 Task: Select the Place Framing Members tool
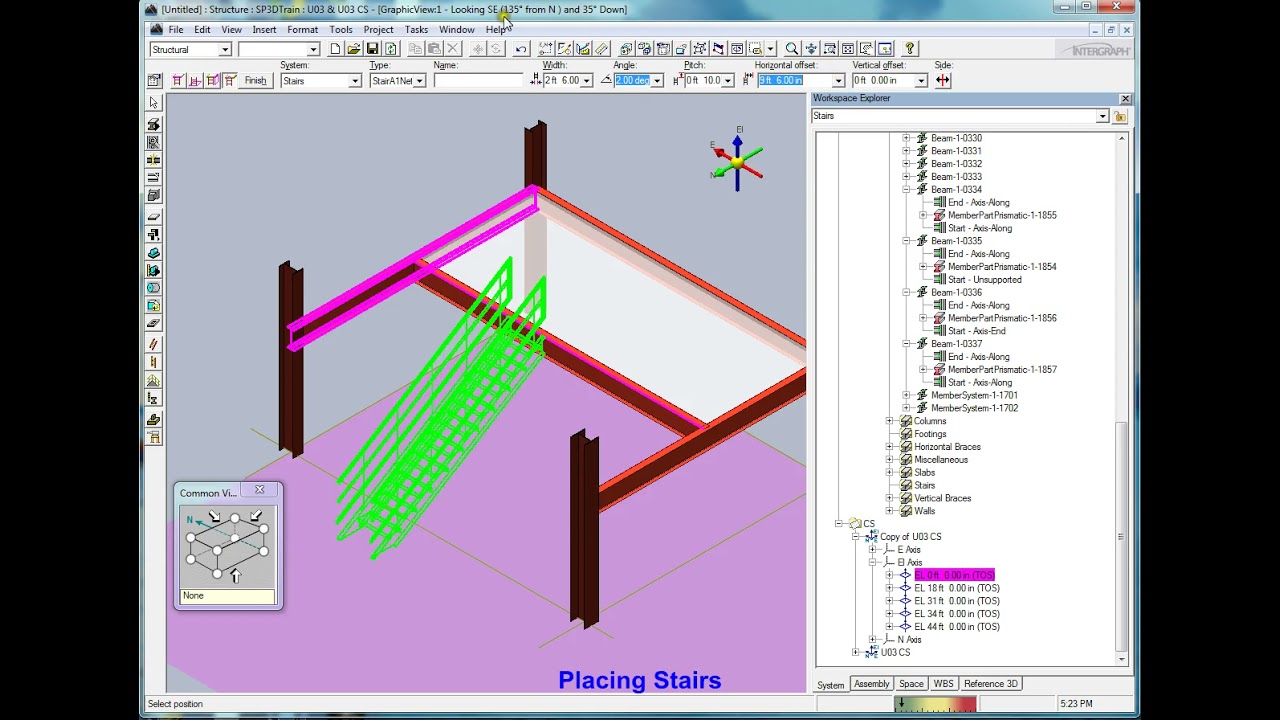pyautogui.click(x=153, y=142)
